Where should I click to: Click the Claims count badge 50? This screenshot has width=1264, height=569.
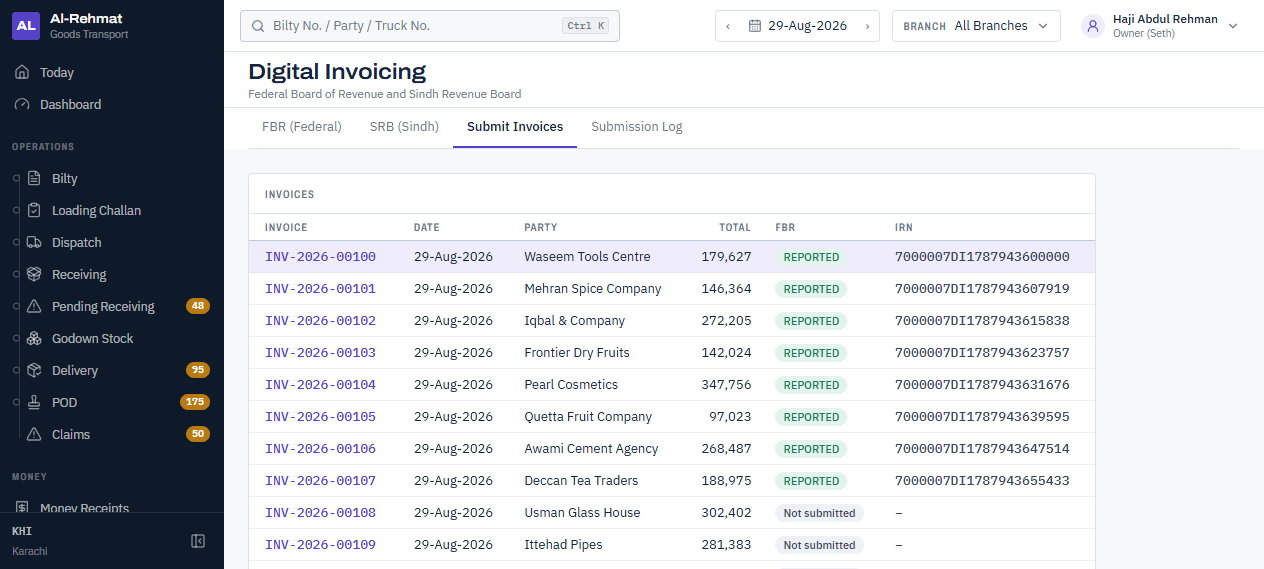pyautogui.click(x=198, y=434)
